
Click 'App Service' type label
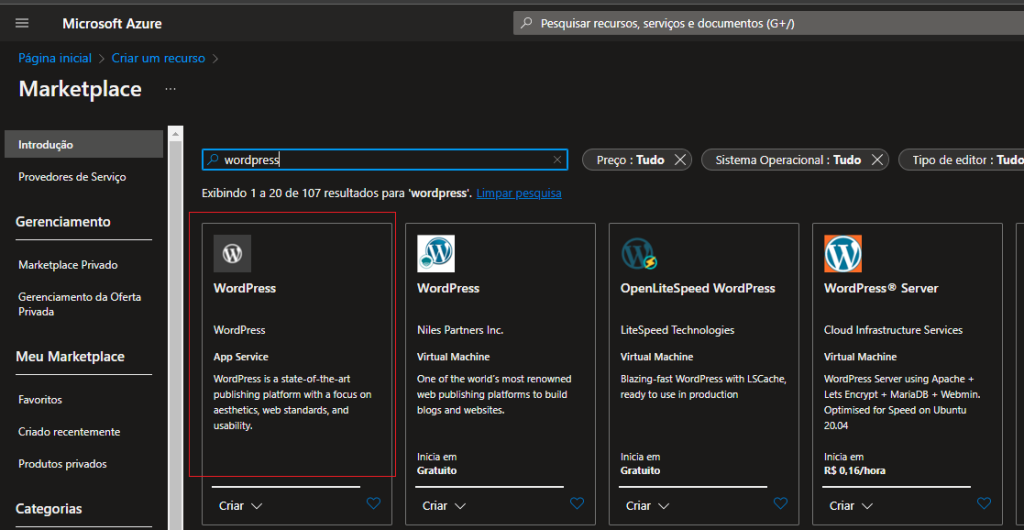(241, 357)
